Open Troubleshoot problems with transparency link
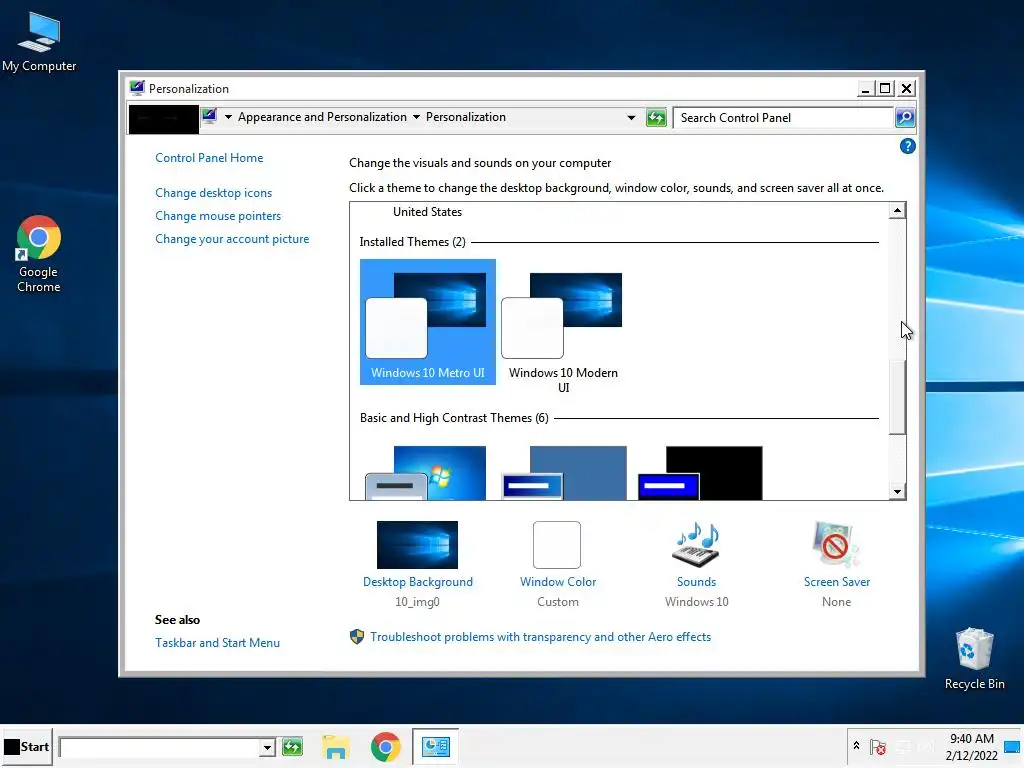Image resolution: width=1024 pixels, height=768 pixels. (x=540, y=637)
